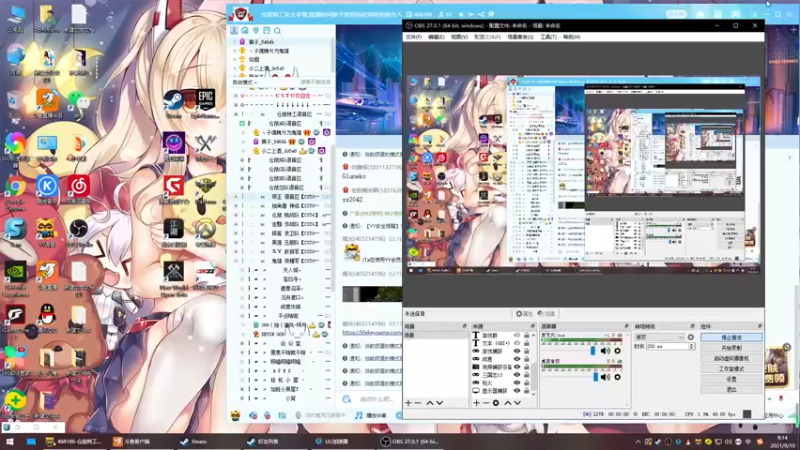800x450 pixels.
Task: Adjust 麦克风/Aux volume slider handle
Action: 593,351
